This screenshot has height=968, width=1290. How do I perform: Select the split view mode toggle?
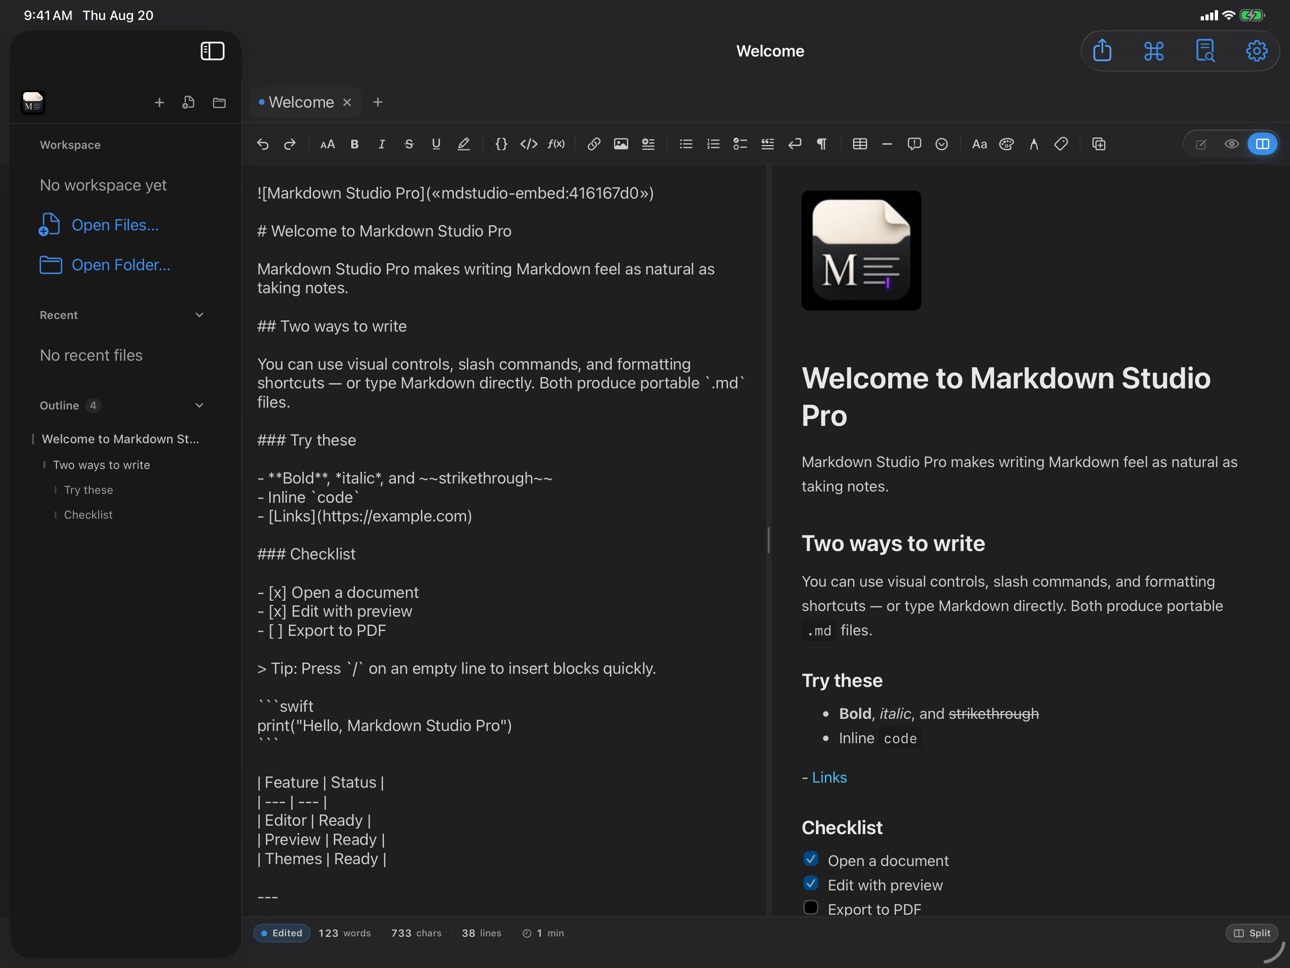coord(1263,144)
